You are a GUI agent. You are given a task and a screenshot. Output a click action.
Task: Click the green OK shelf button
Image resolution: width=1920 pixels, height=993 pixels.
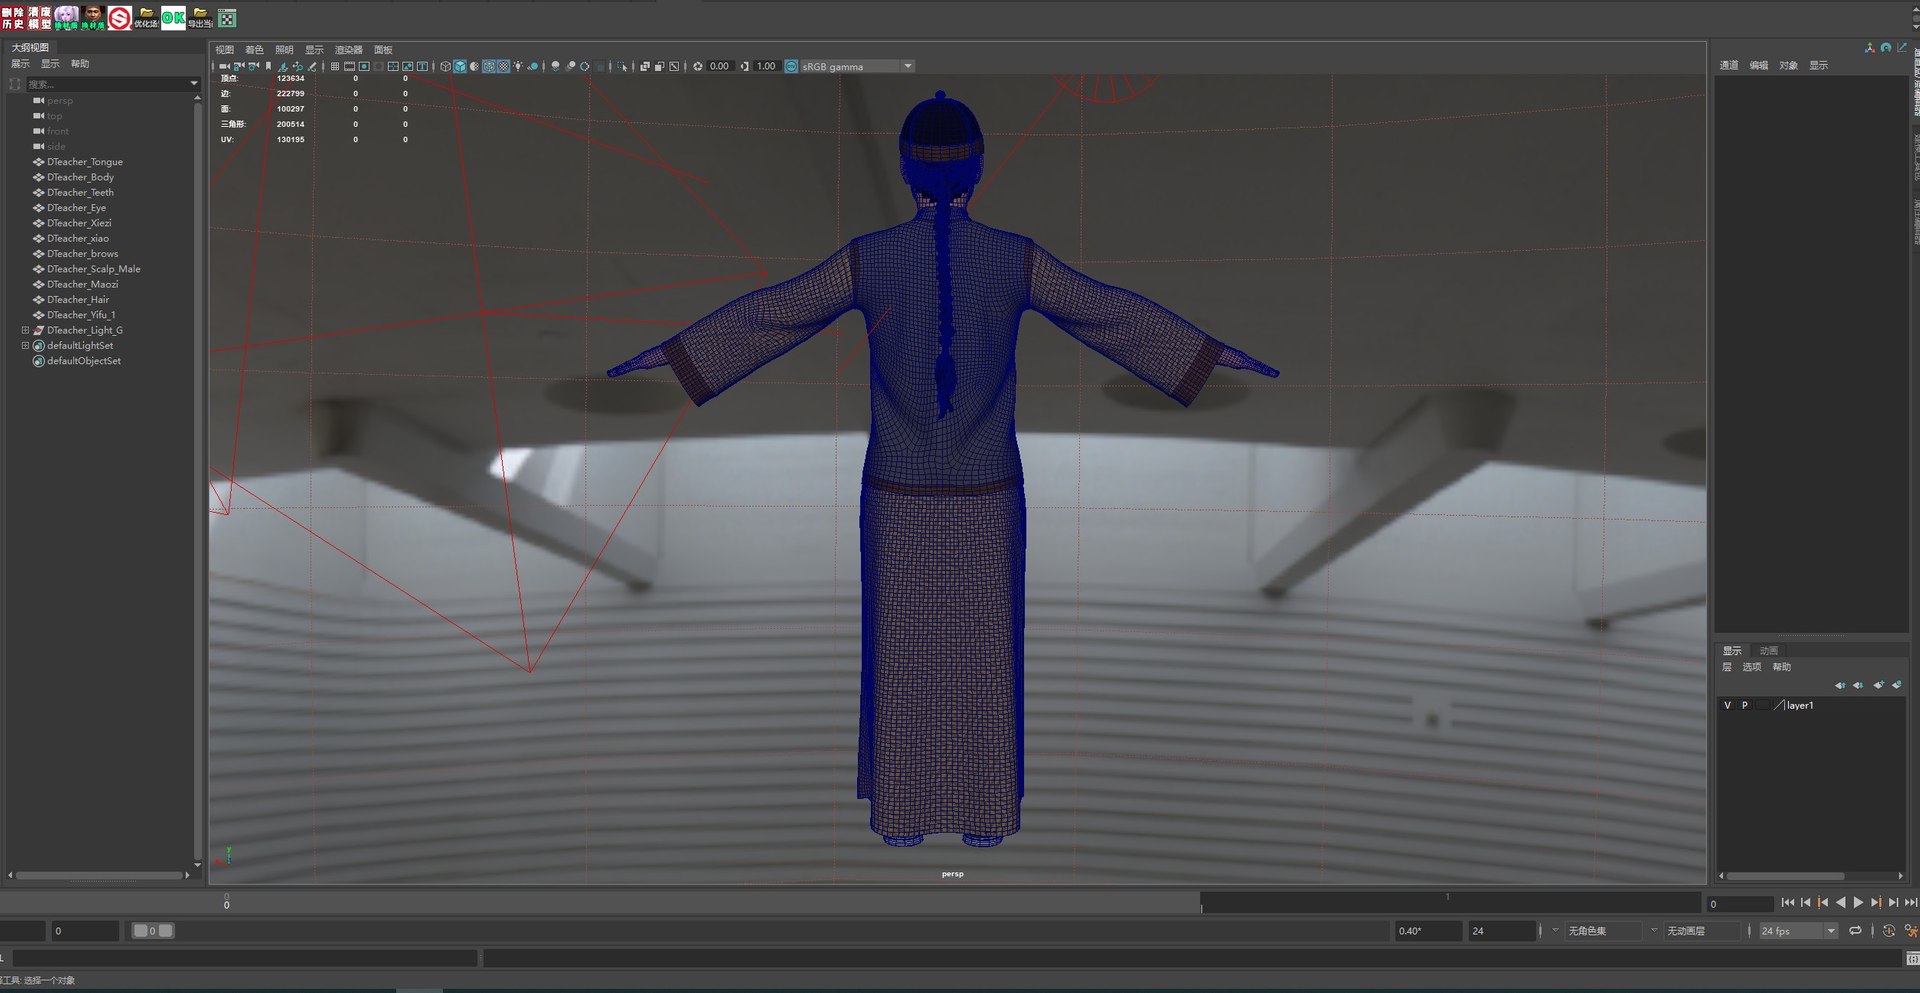click(x=173, y=18)
